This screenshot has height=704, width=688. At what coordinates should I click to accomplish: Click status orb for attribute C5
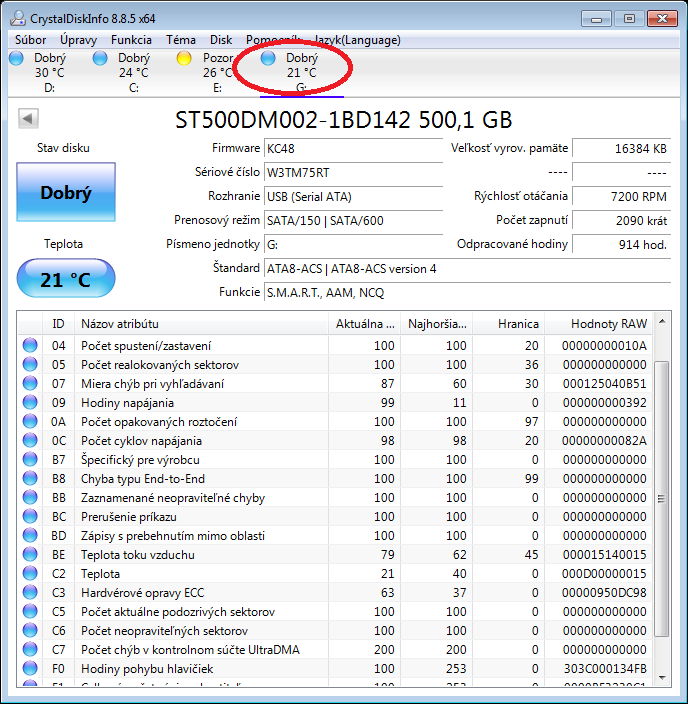tap(30, 612)
